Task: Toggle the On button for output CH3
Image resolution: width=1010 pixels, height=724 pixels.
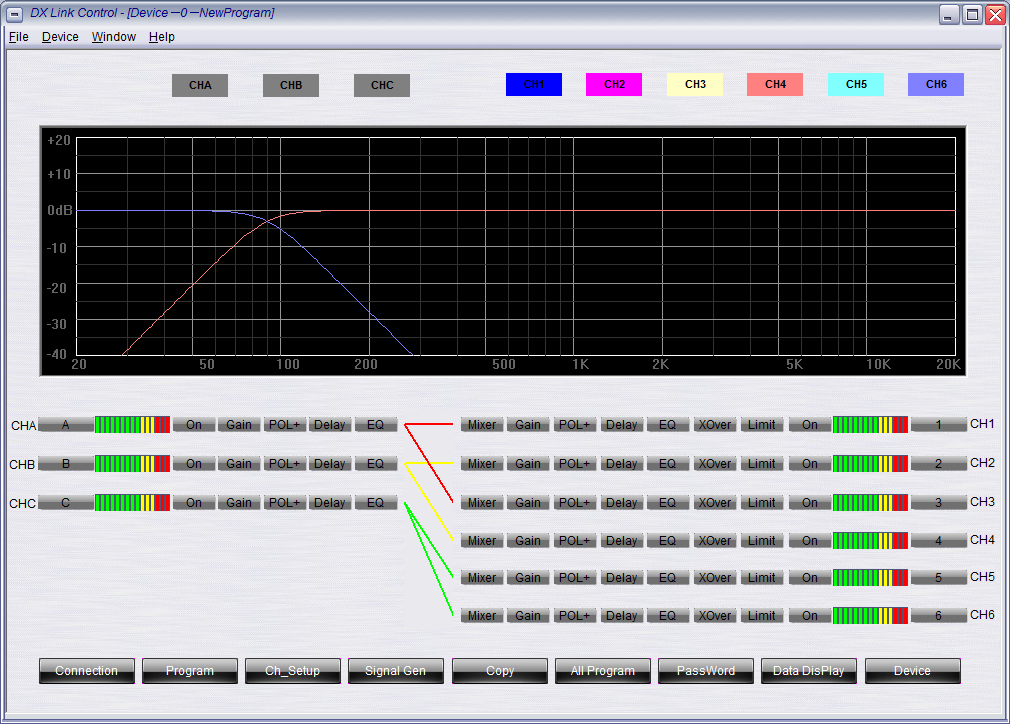Action: click(x=809, y=503)
